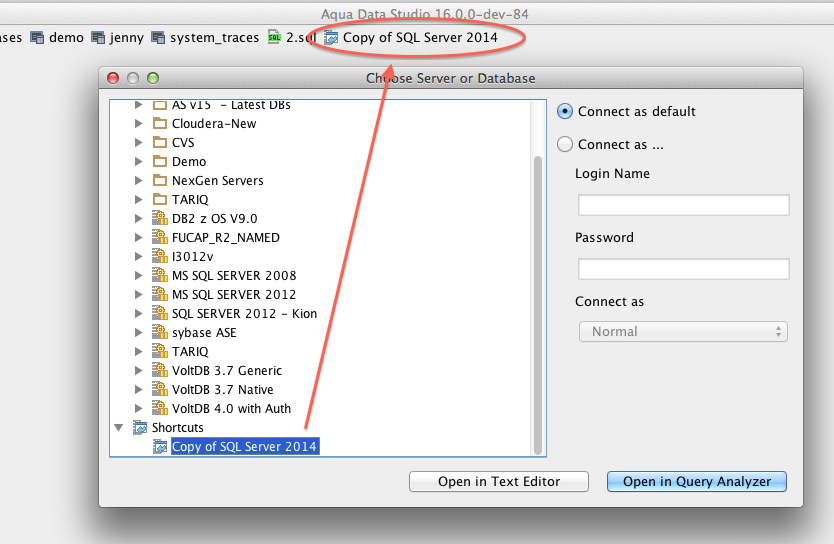Expand the CVS folder node
Viewport: 834px width, 544px height.
(x=138, y=143)
